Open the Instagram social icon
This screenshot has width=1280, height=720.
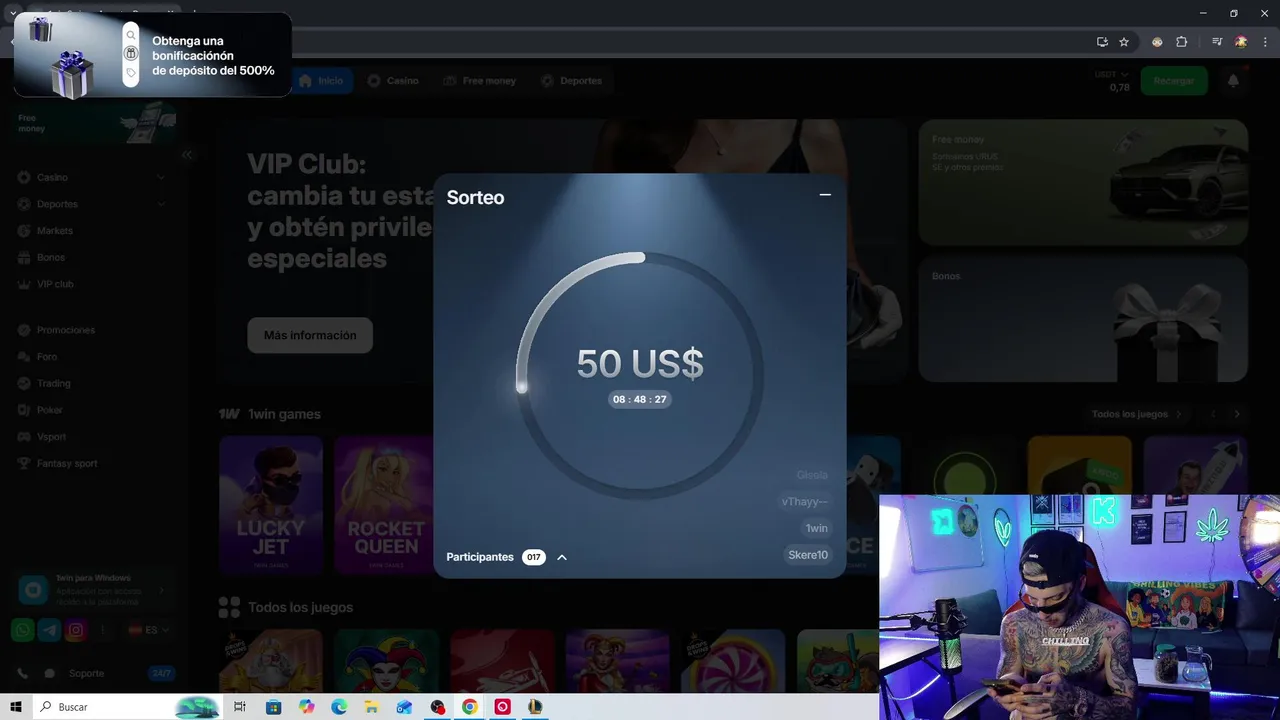click(x=76, y=630)
